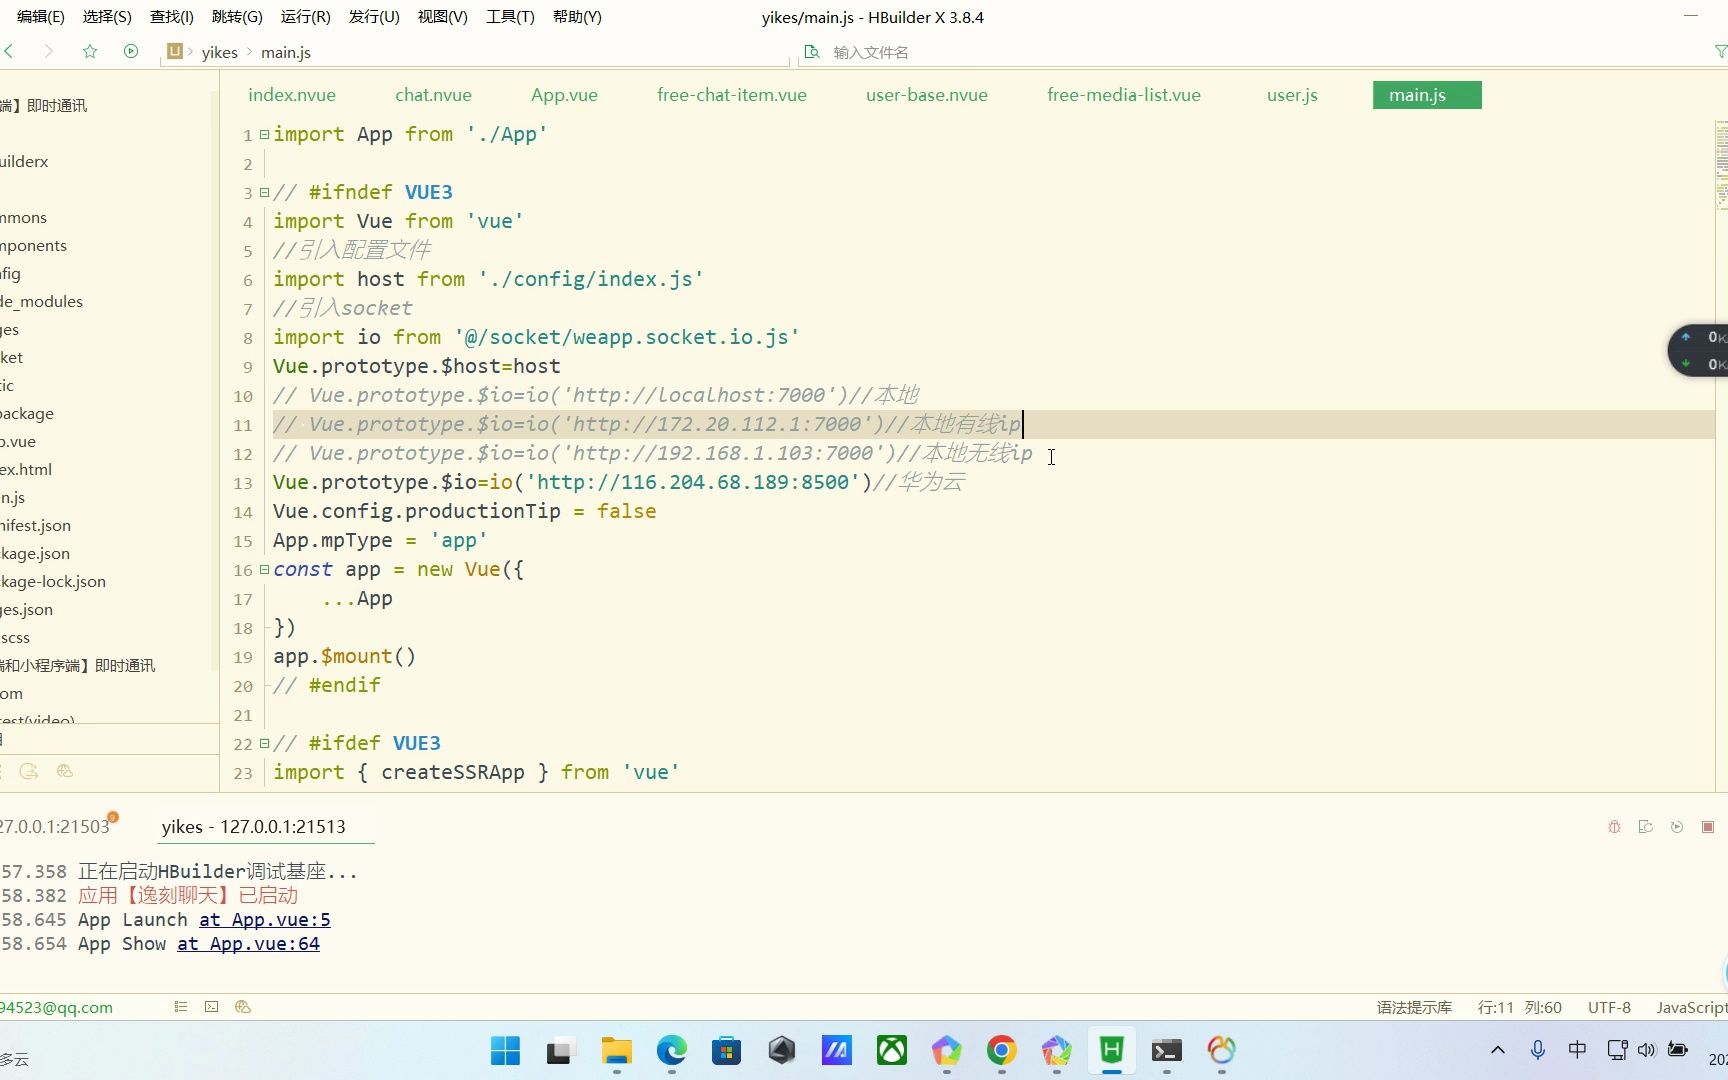Click the status bar list icon

point(181,1007)
